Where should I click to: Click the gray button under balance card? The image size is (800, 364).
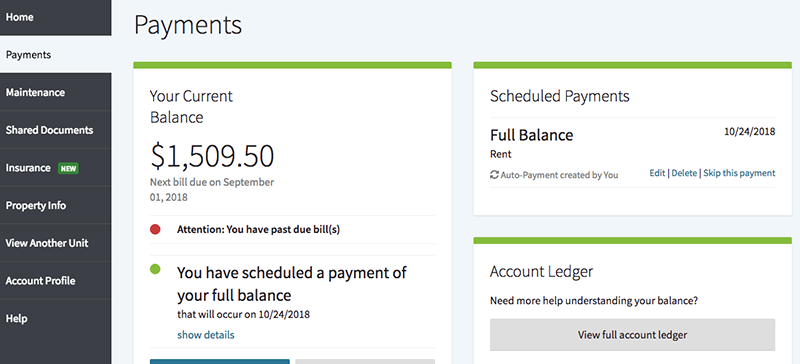click(x=365, y=361)
